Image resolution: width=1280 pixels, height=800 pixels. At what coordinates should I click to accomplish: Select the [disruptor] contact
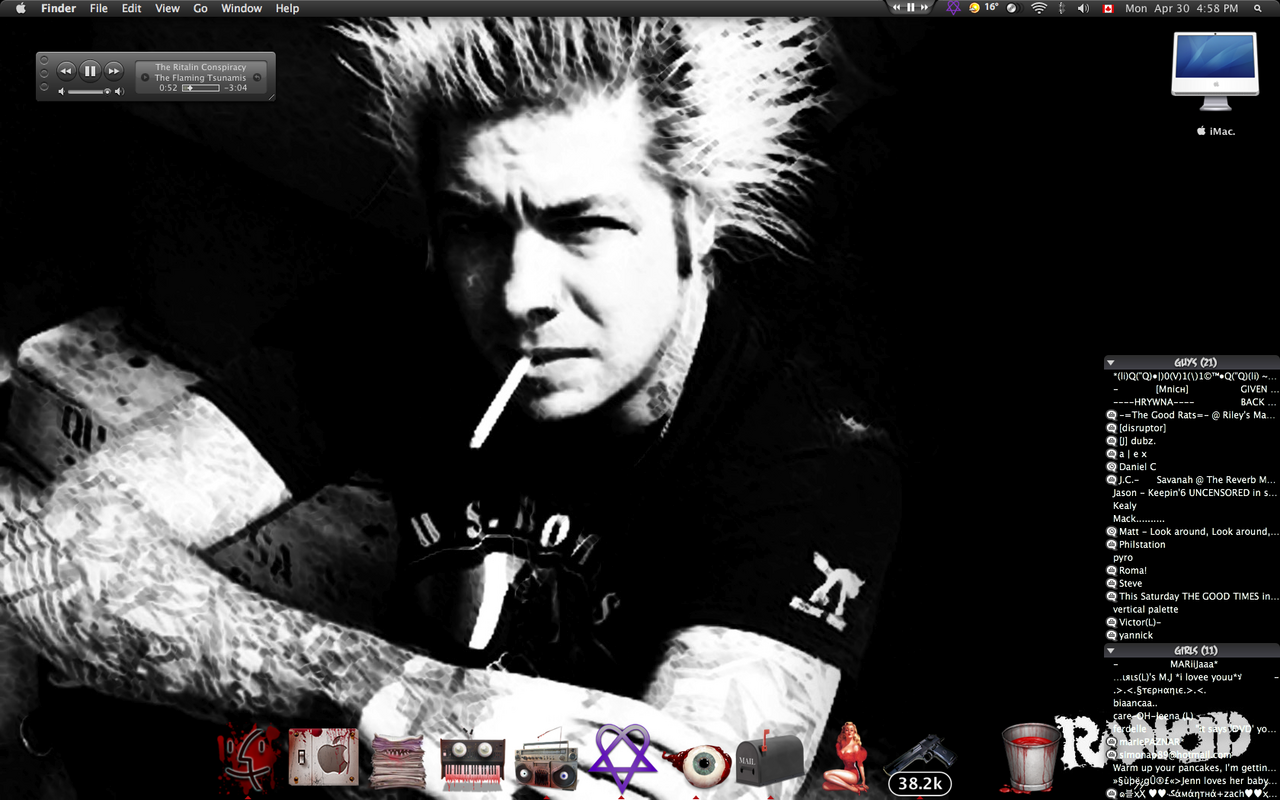(1192, 428)
